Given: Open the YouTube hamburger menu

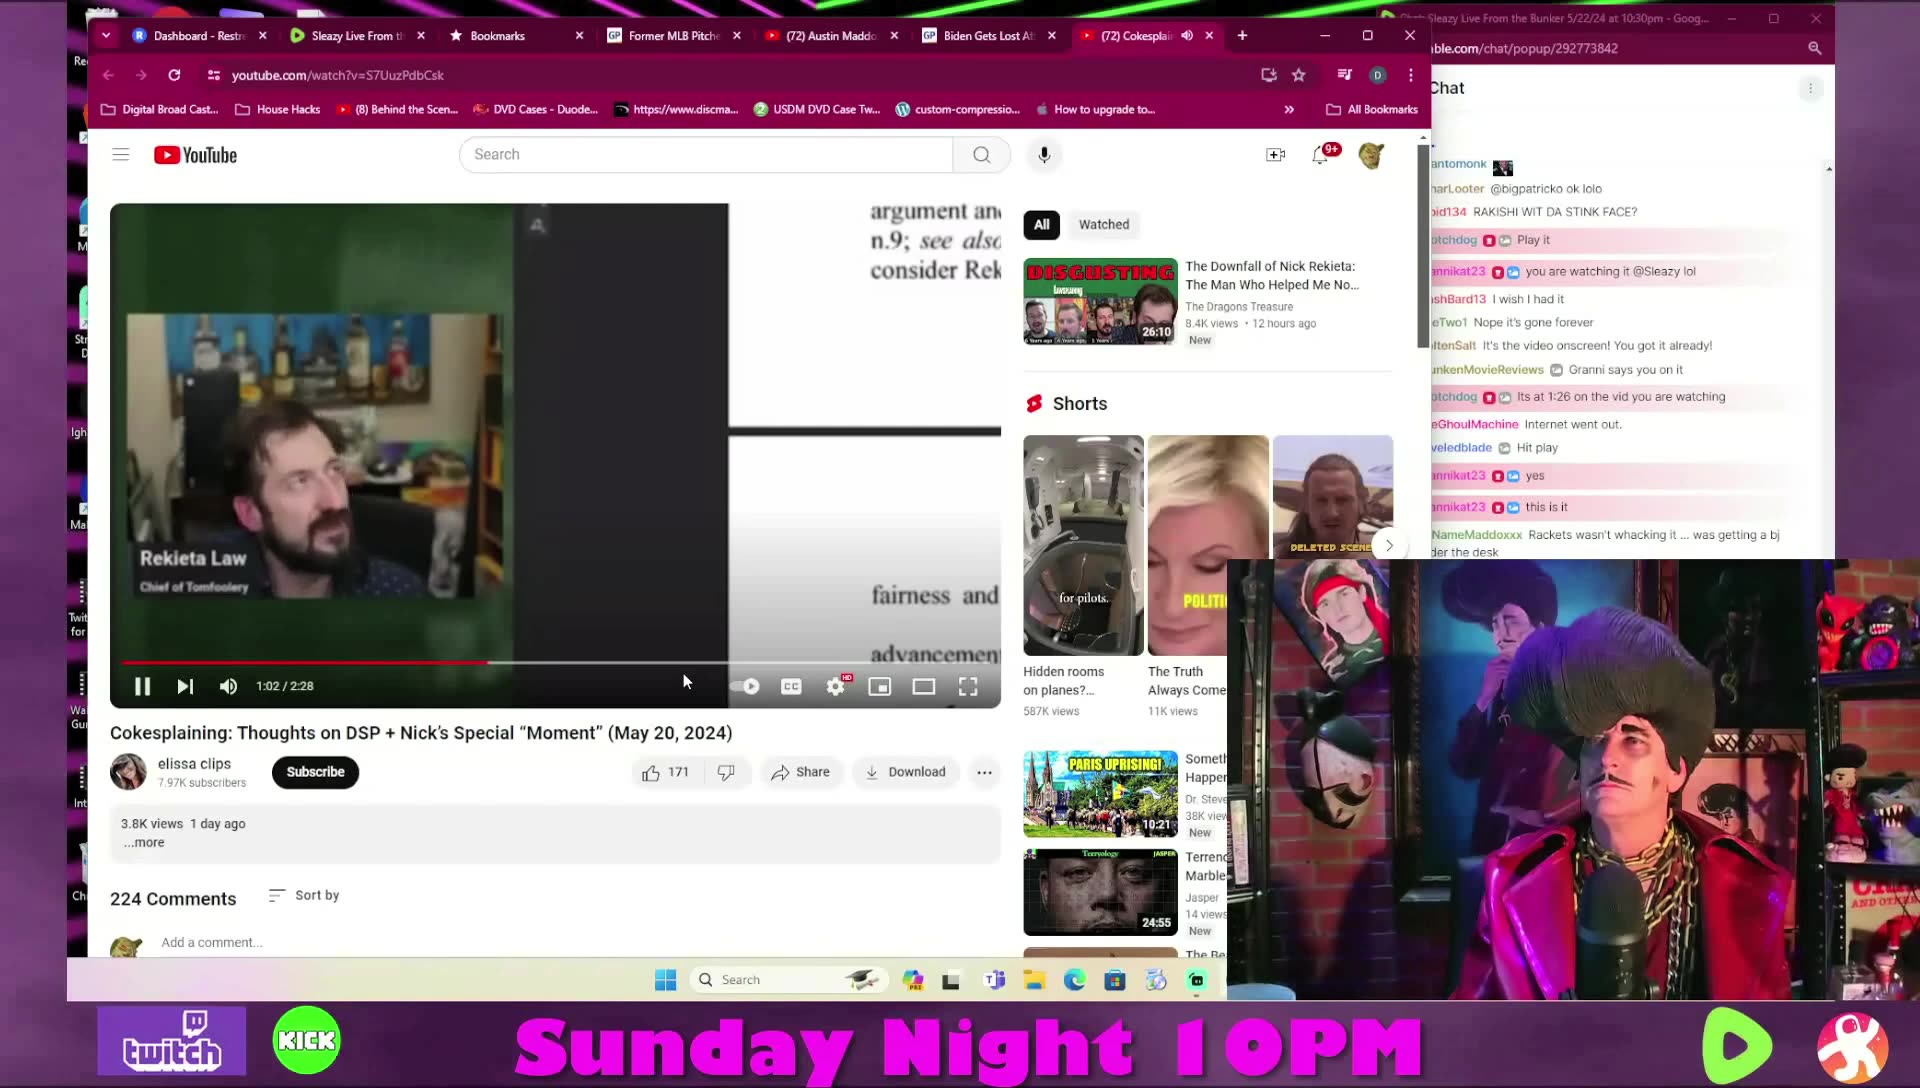Looking at the screenshot, I should pos(121,154).
